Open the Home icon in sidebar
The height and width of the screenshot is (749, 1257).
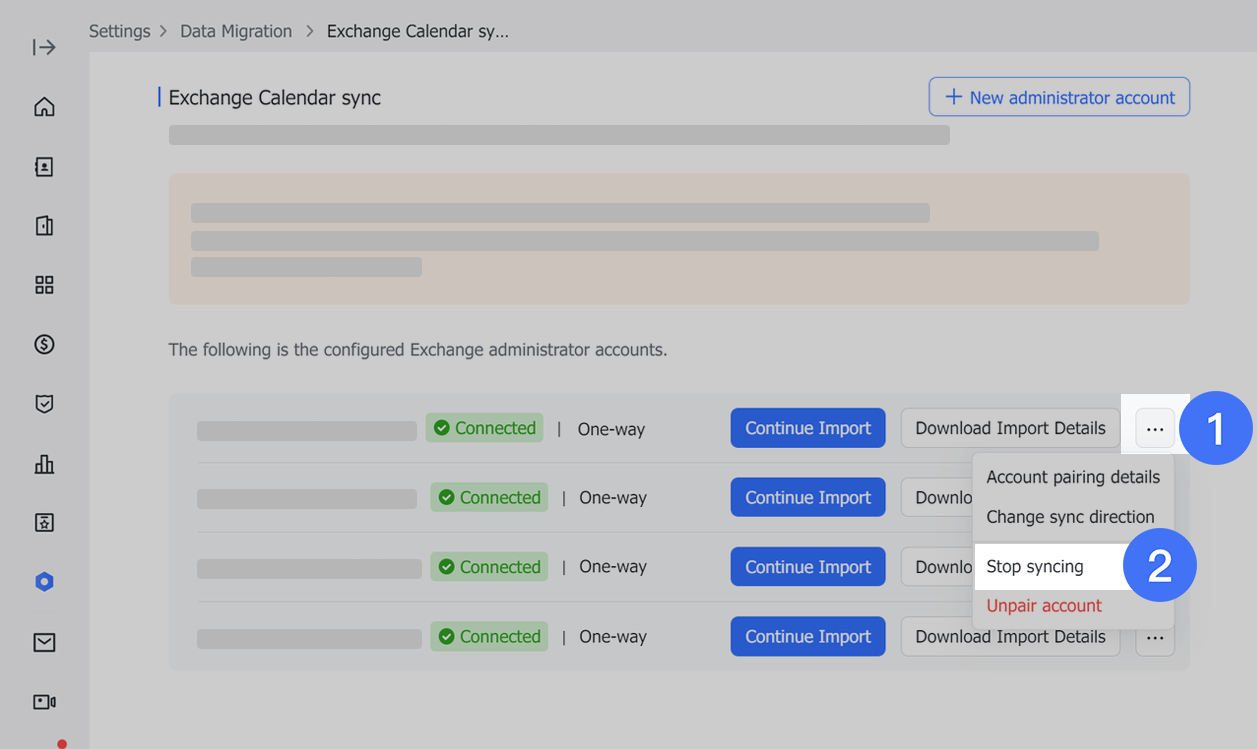44,107
